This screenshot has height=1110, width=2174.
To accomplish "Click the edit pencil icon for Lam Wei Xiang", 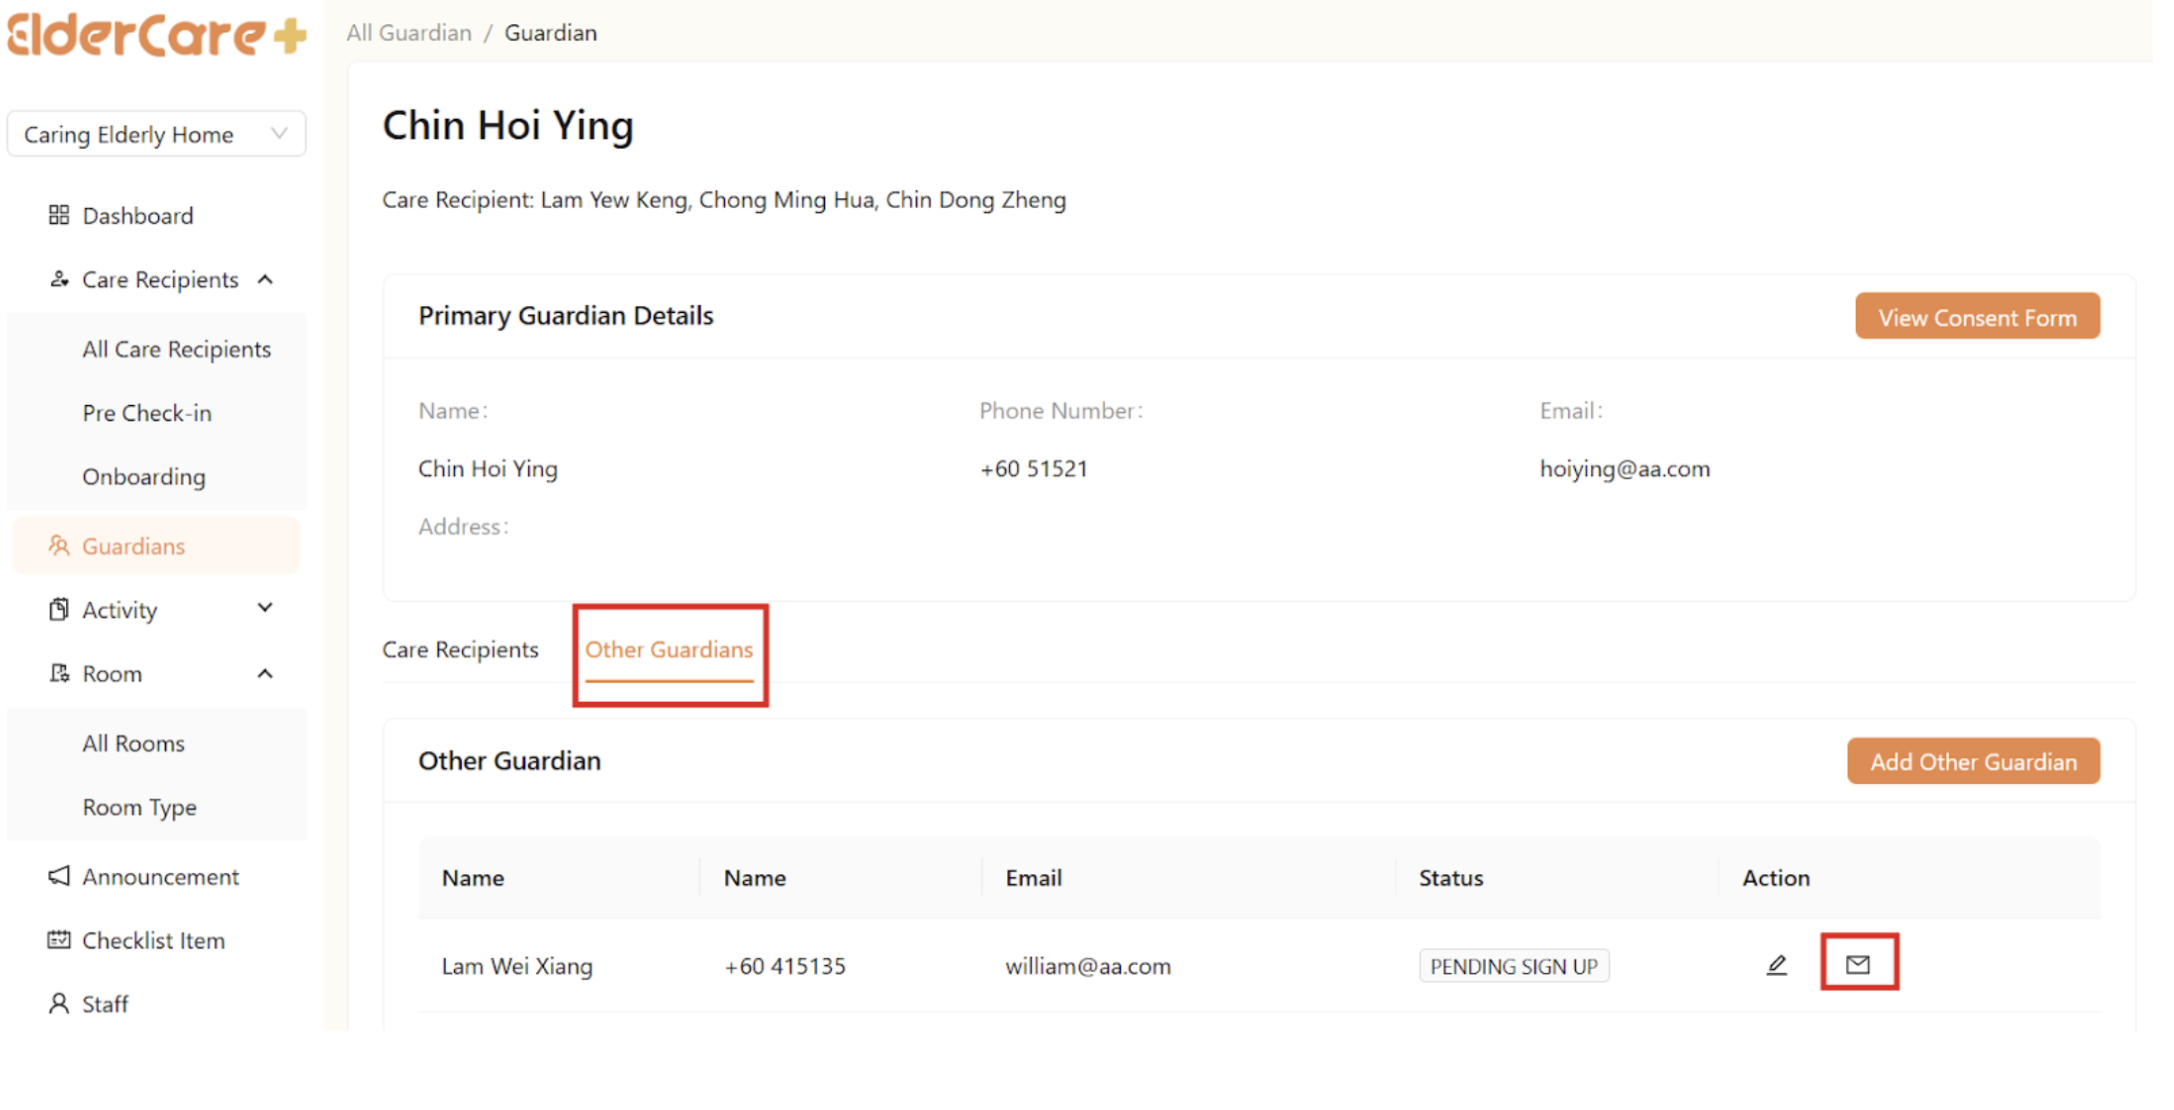I will pos(1776,965).
